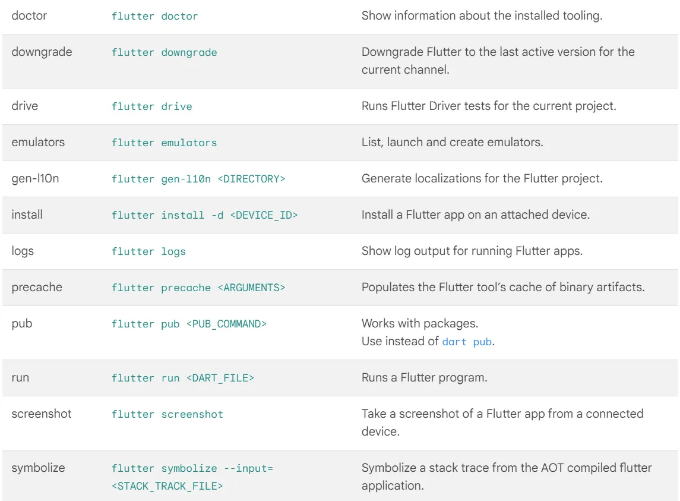Click 'Populates the Flutter tool's cache' description

pos(503,287)
